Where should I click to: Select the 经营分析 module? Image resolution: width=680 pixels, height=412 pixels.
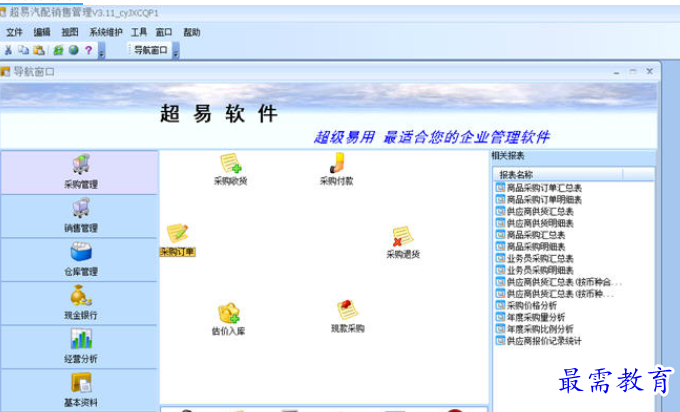[x=79, y=347]
